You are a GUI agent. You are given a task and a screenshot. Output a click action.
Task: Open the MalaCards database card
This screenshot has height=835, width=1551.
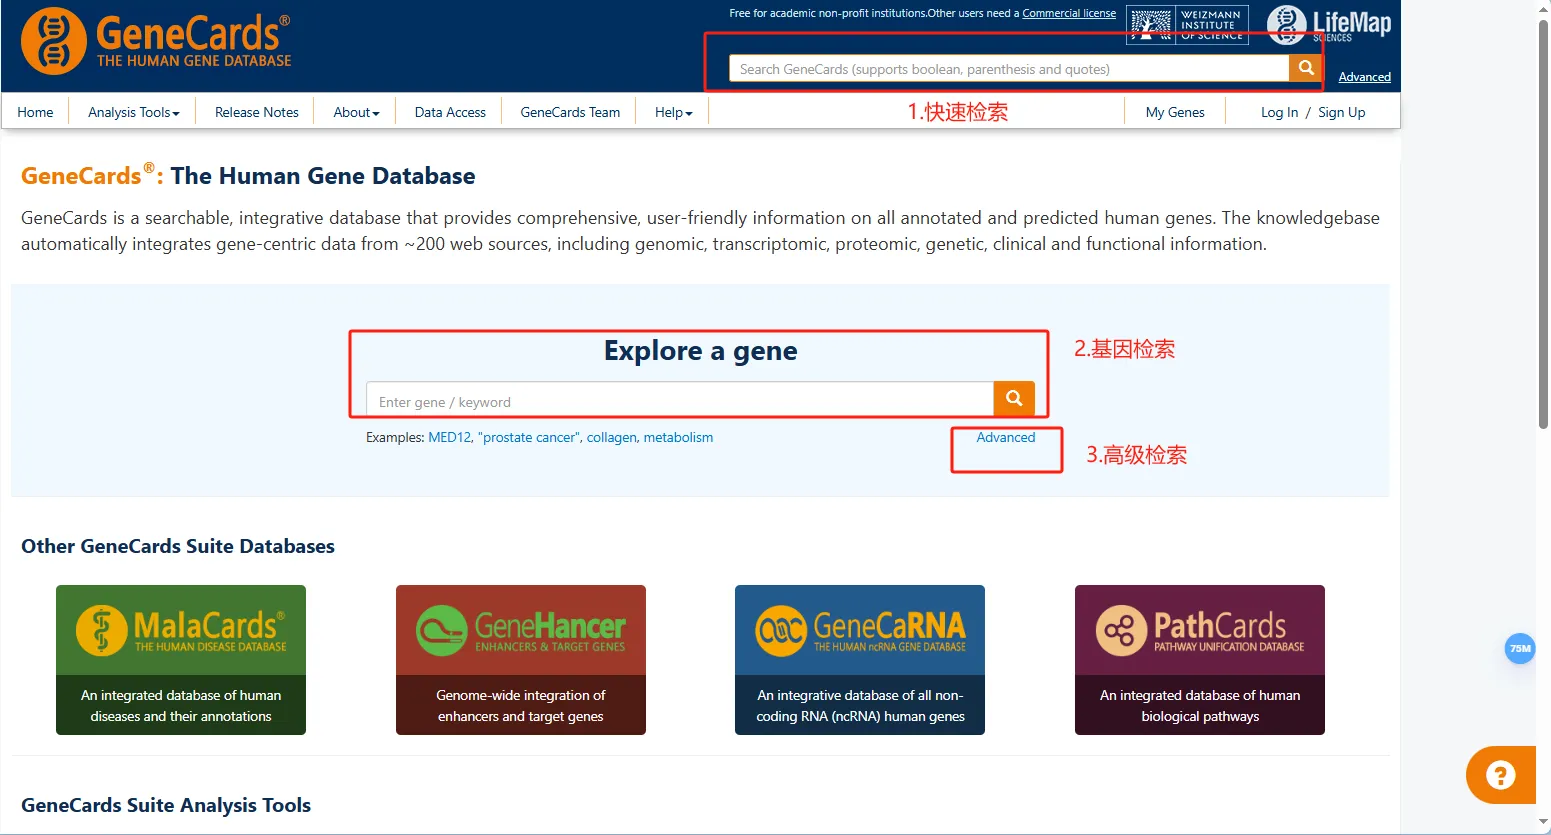click(x=181, y=660)
